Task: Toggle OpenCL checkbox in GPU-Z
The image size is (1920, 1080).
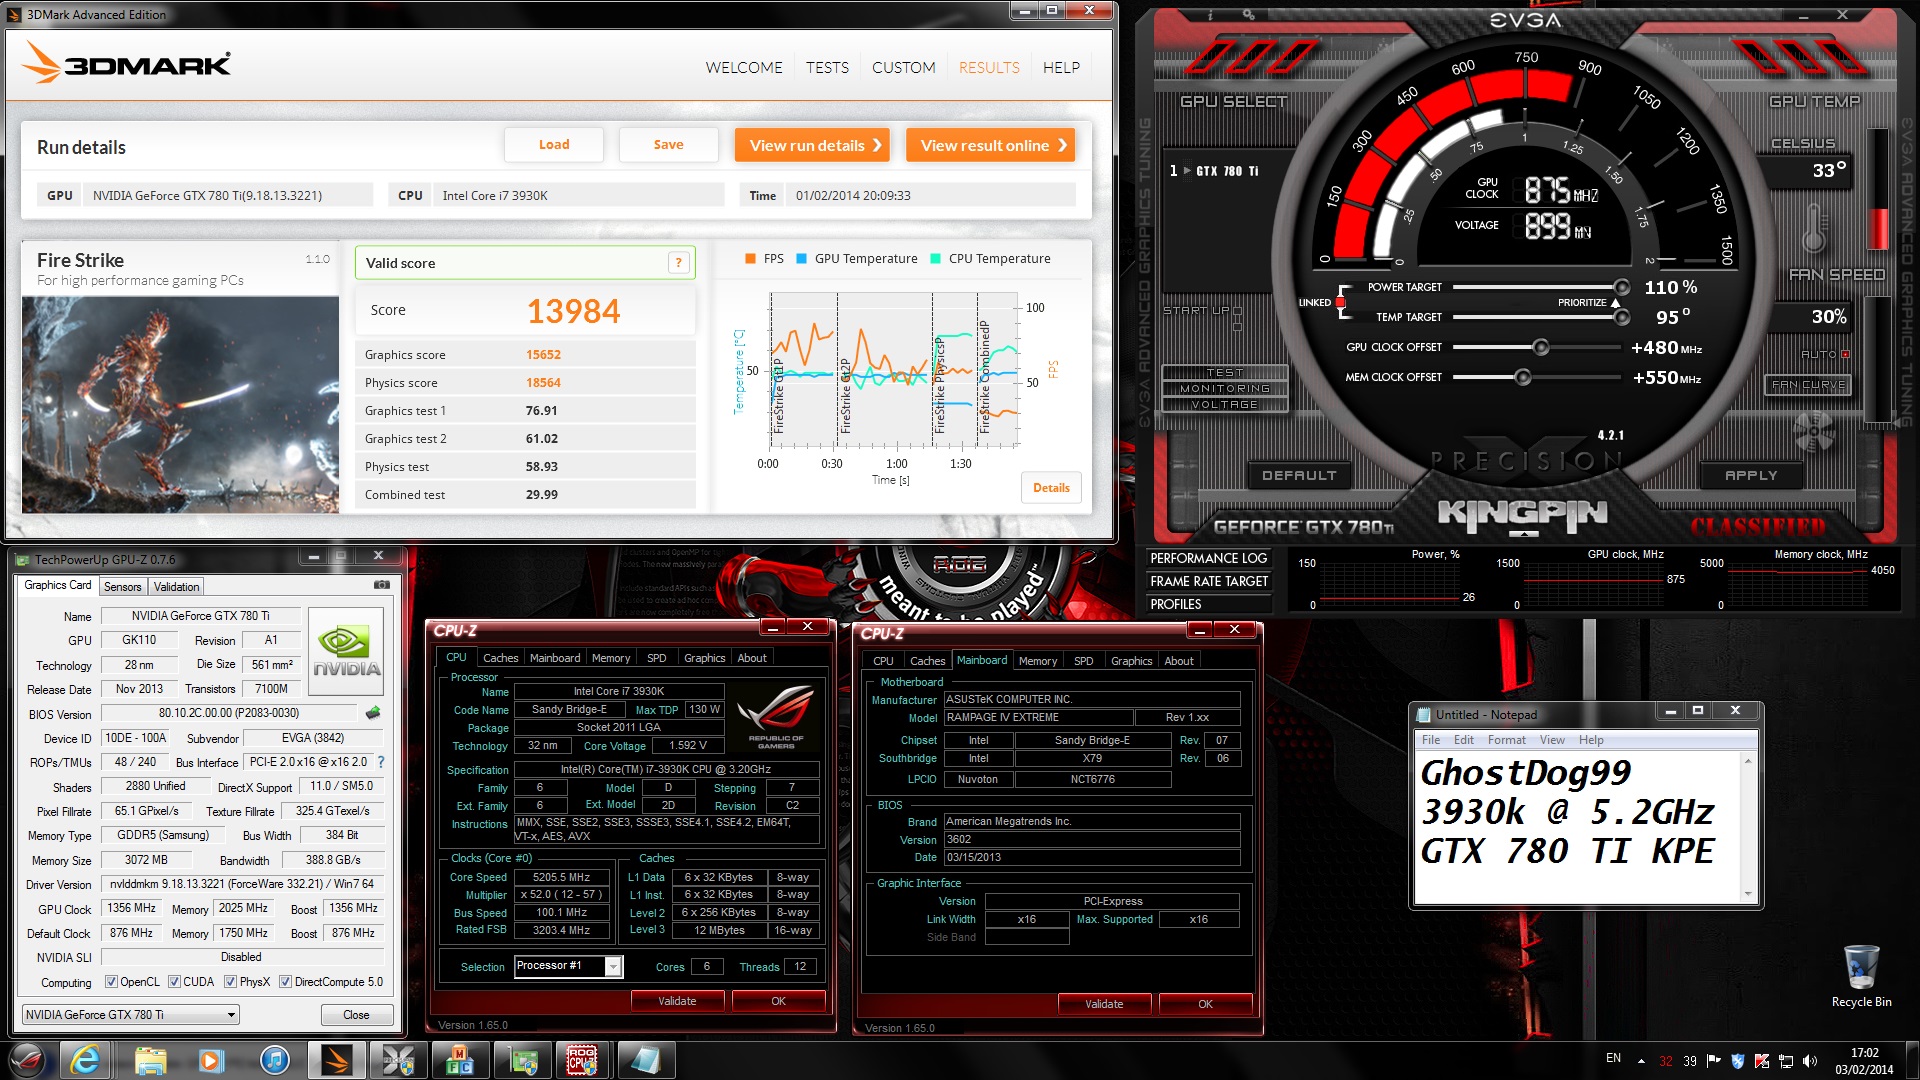Action: point(111,982)
